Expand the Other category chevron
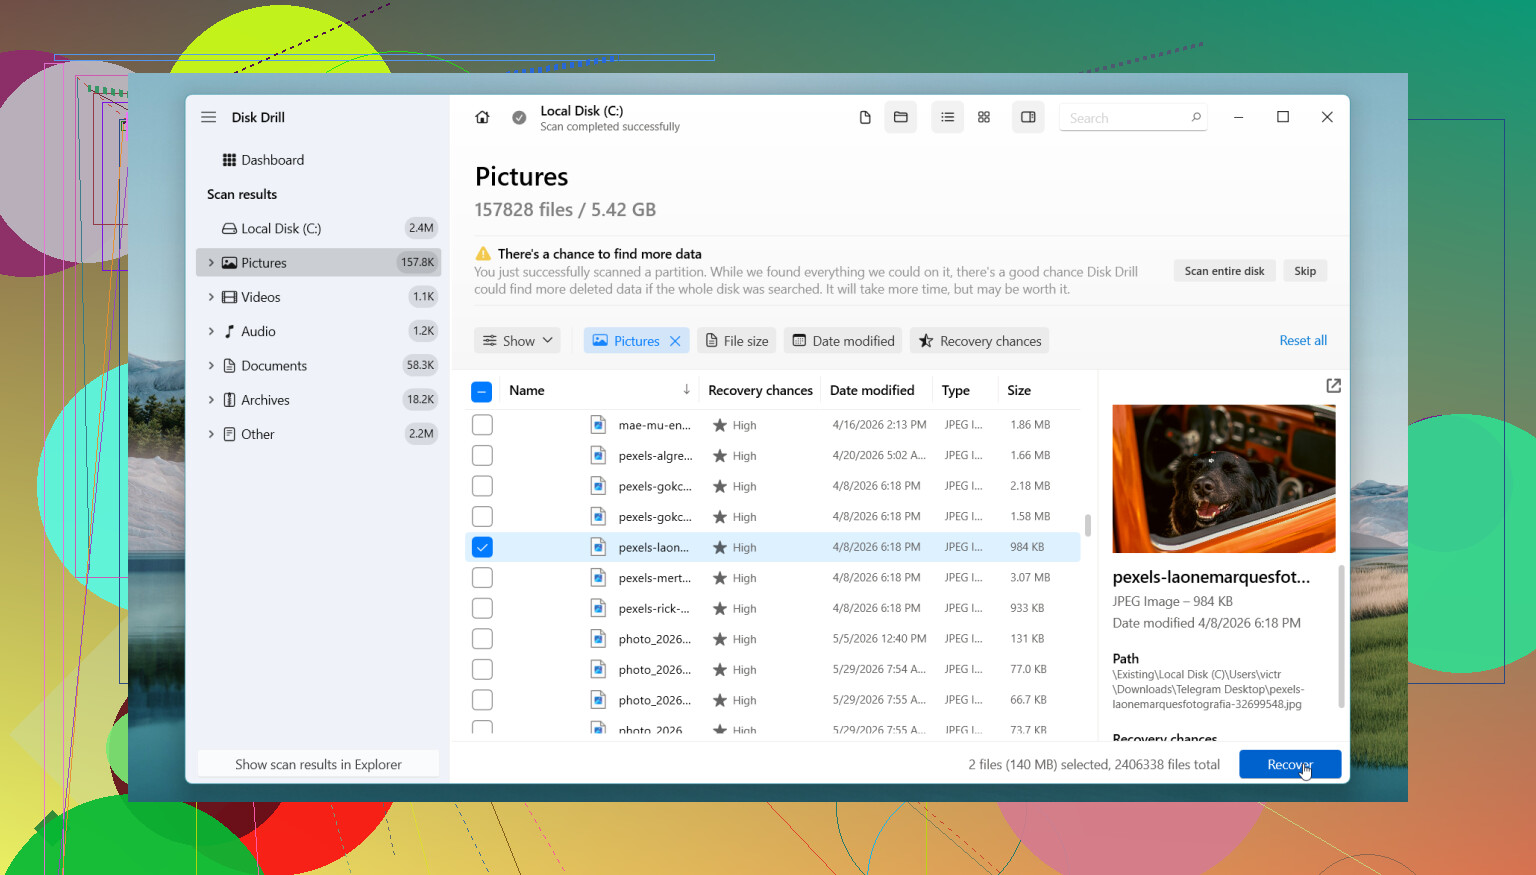Viewport: 1536px width, 875px height. pyautogui.click(x=210, y=434)
